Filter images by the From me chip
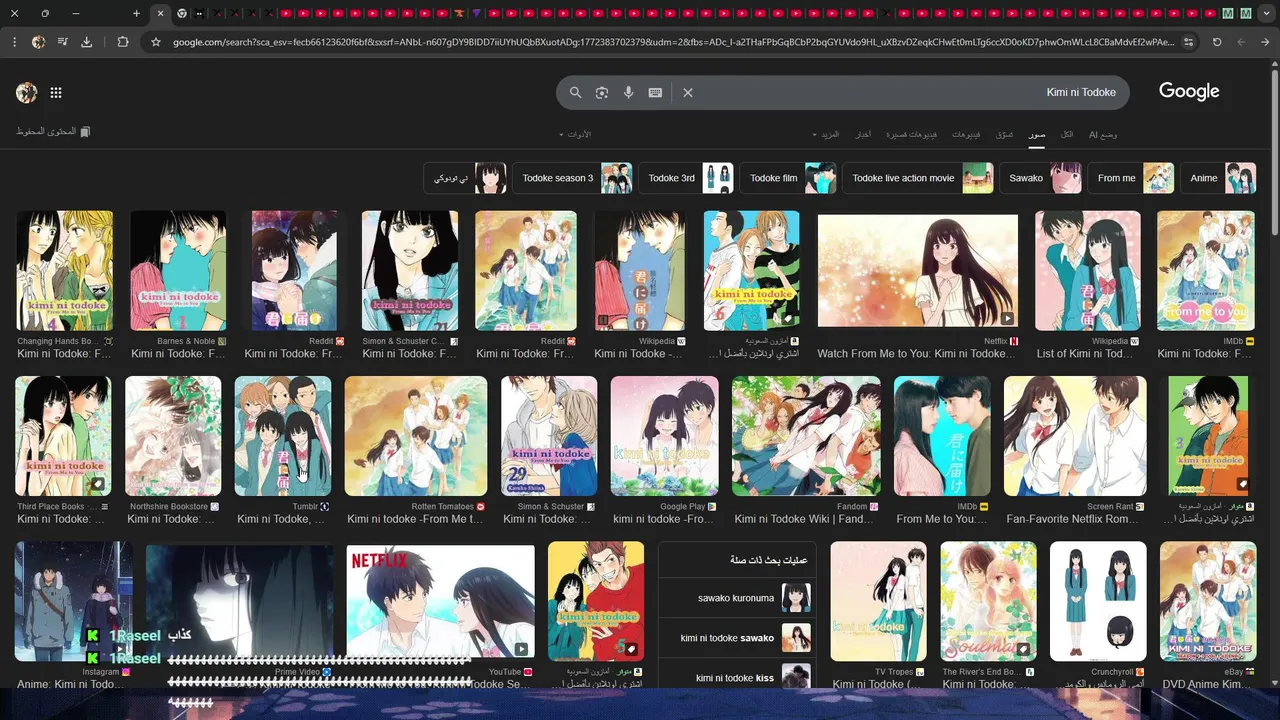Screen dimensions: 1280x720 [1130, 178]
